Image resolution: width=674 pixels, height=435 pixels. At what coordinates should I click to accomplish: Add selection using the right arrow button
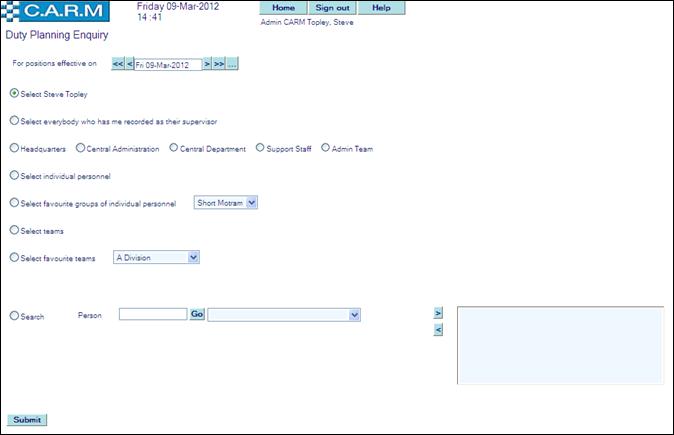coord(438,313)
